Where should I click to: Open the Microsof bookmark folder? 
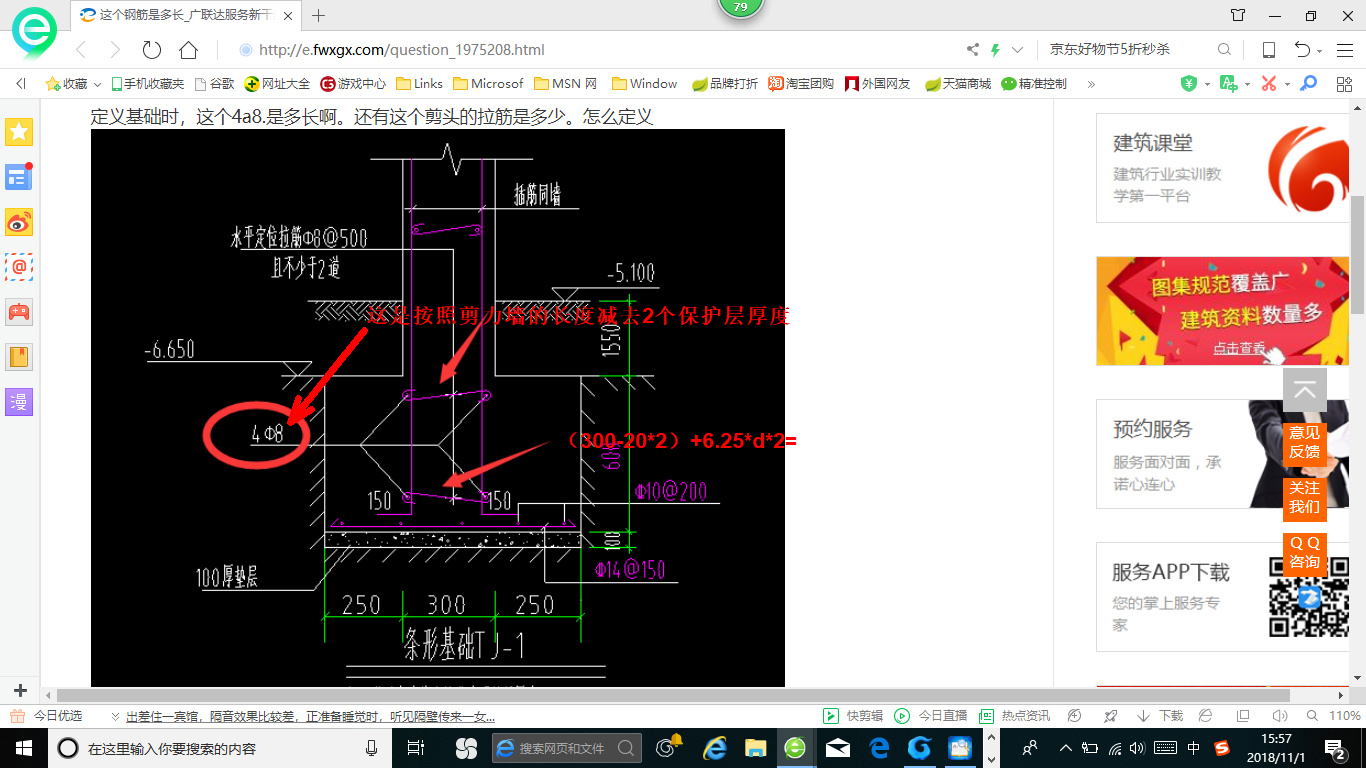click(x=488, y=84)
